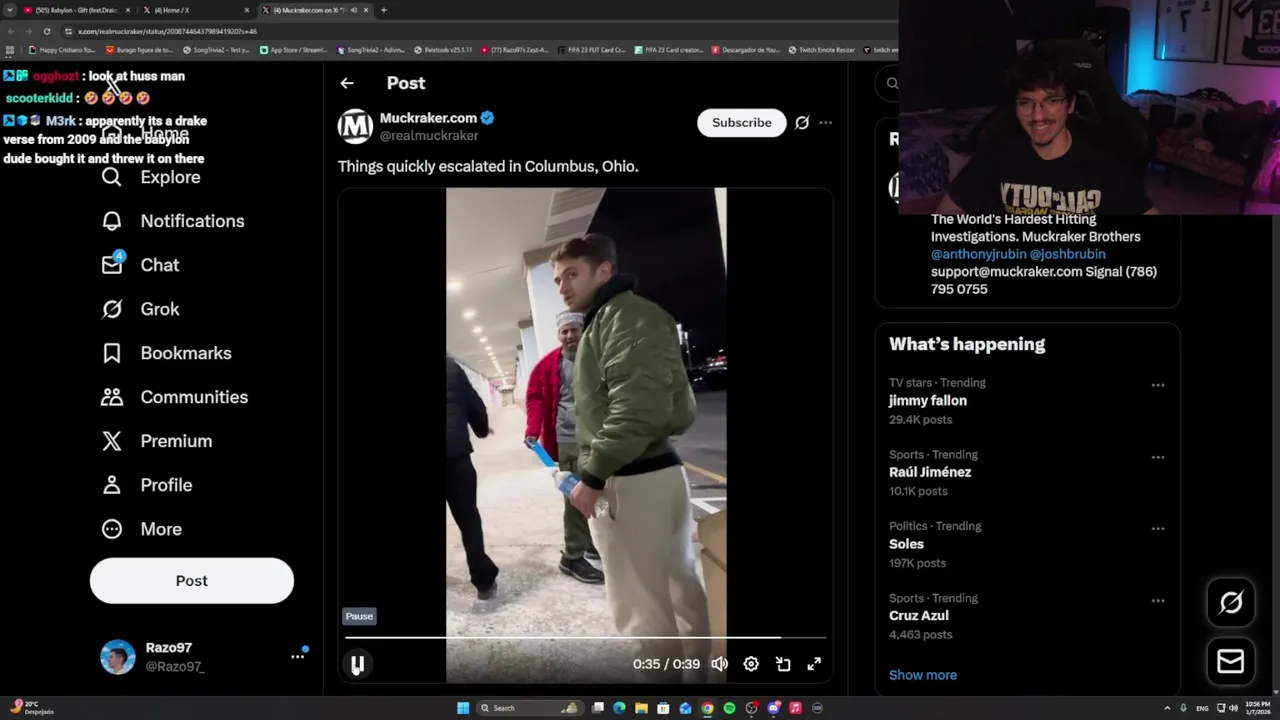This screenshot has width=1280, height=720.
Task: Open the FIFA 23 FUT Card Cr... bookmark
Action: coord(590,50)
